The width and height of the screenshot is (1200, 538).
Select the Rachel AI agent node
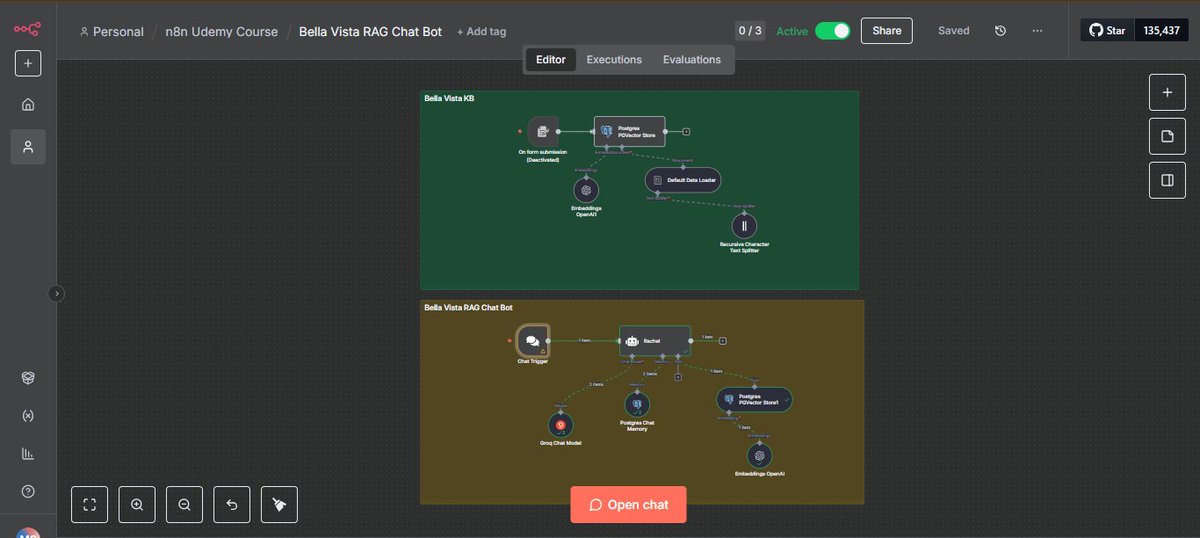(655, 340)
